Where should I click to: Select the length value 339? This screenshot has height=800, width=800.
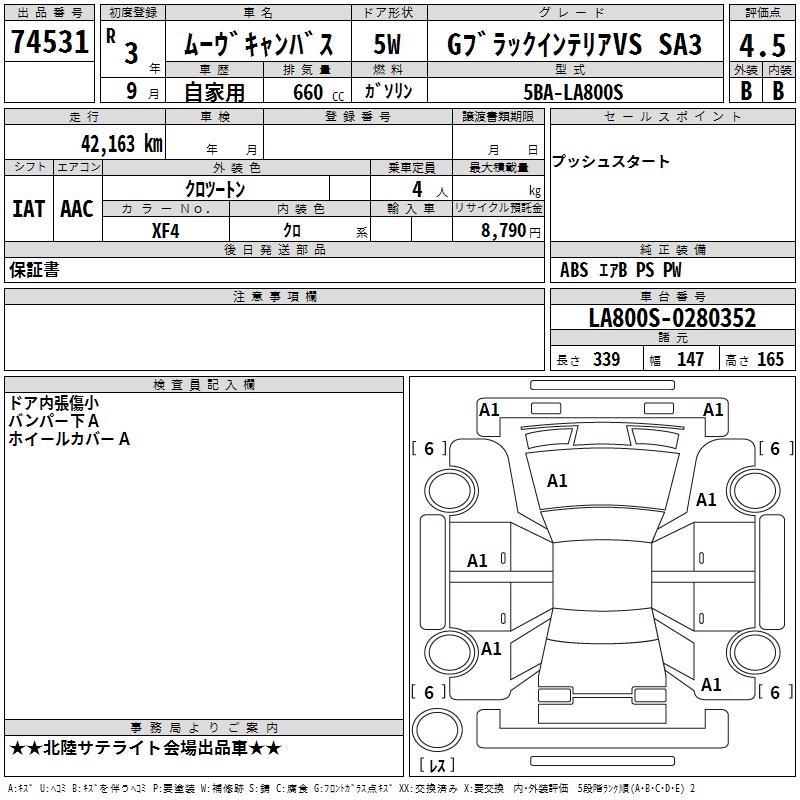tap(606, 360)
